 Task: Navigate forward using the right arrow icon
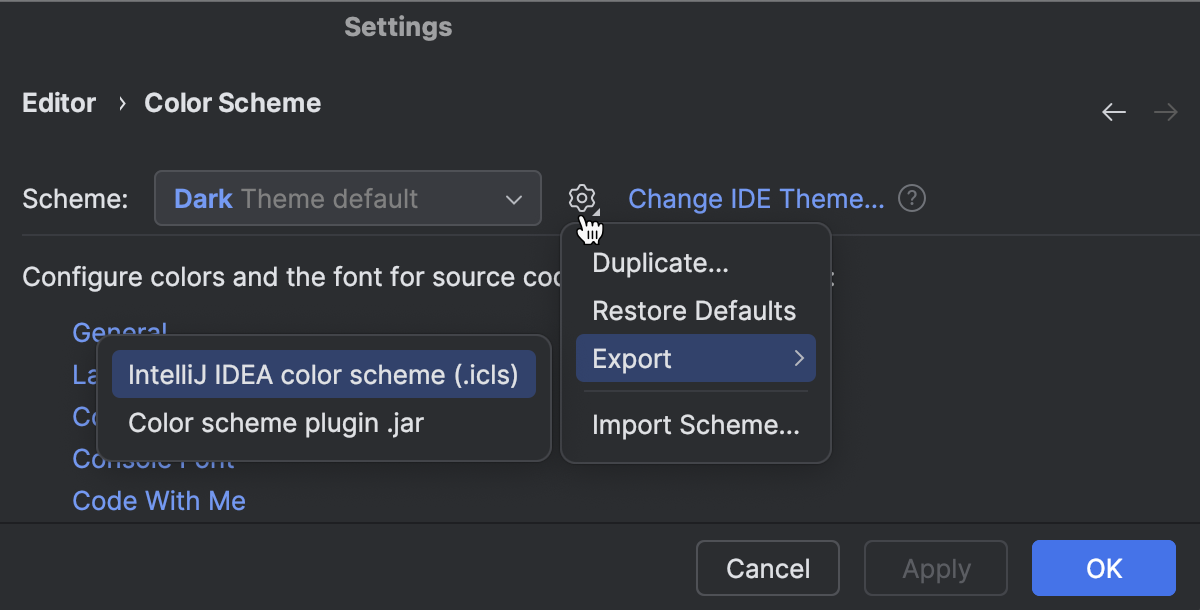coord(1165,112)
